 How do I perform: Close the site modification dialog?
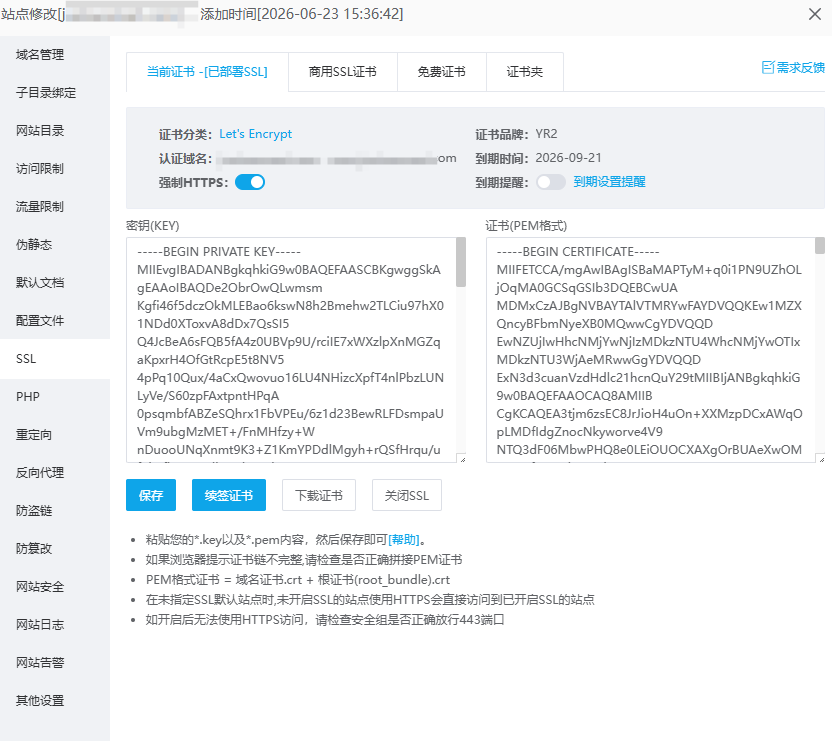tap(814, 14)
